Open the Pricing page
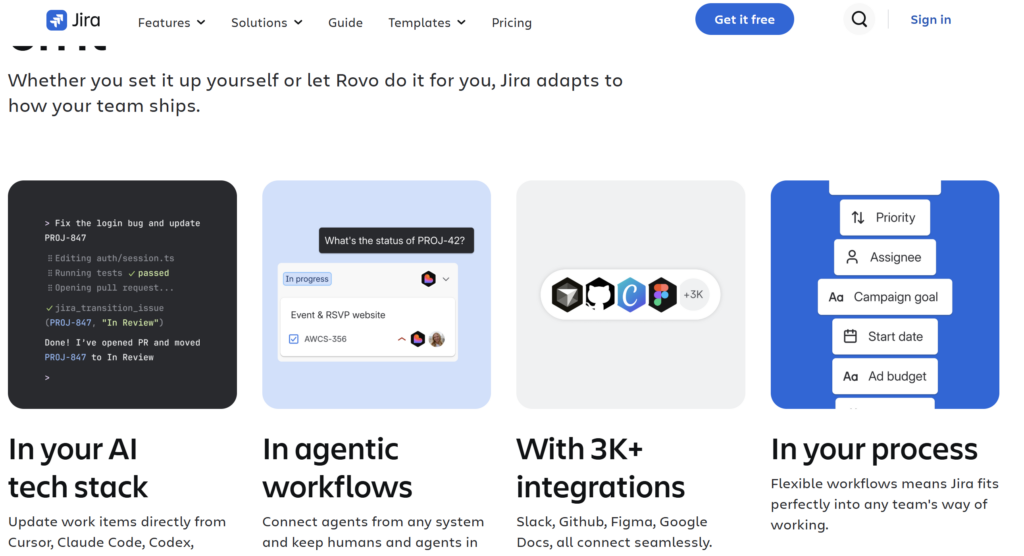 [511, 22]
